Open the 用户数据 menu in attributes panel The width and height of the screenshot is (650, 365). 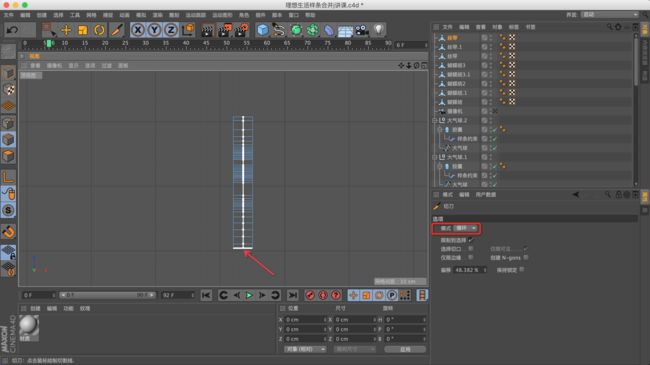[x=486, y=195]
